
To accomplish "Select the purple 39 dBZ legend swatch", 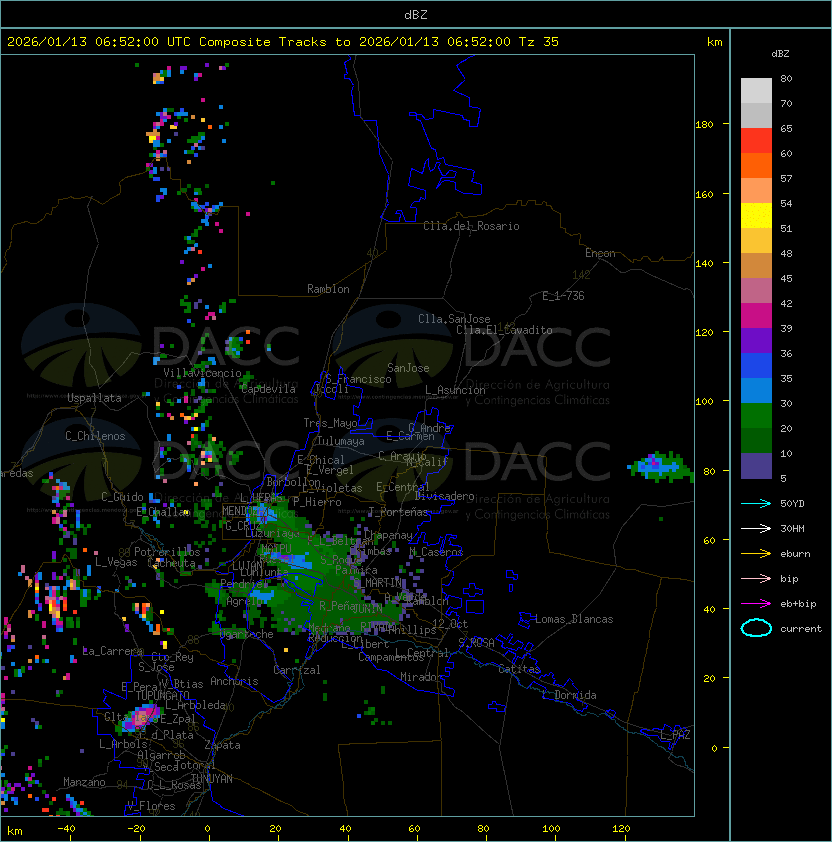I will [x=756, y=340].
